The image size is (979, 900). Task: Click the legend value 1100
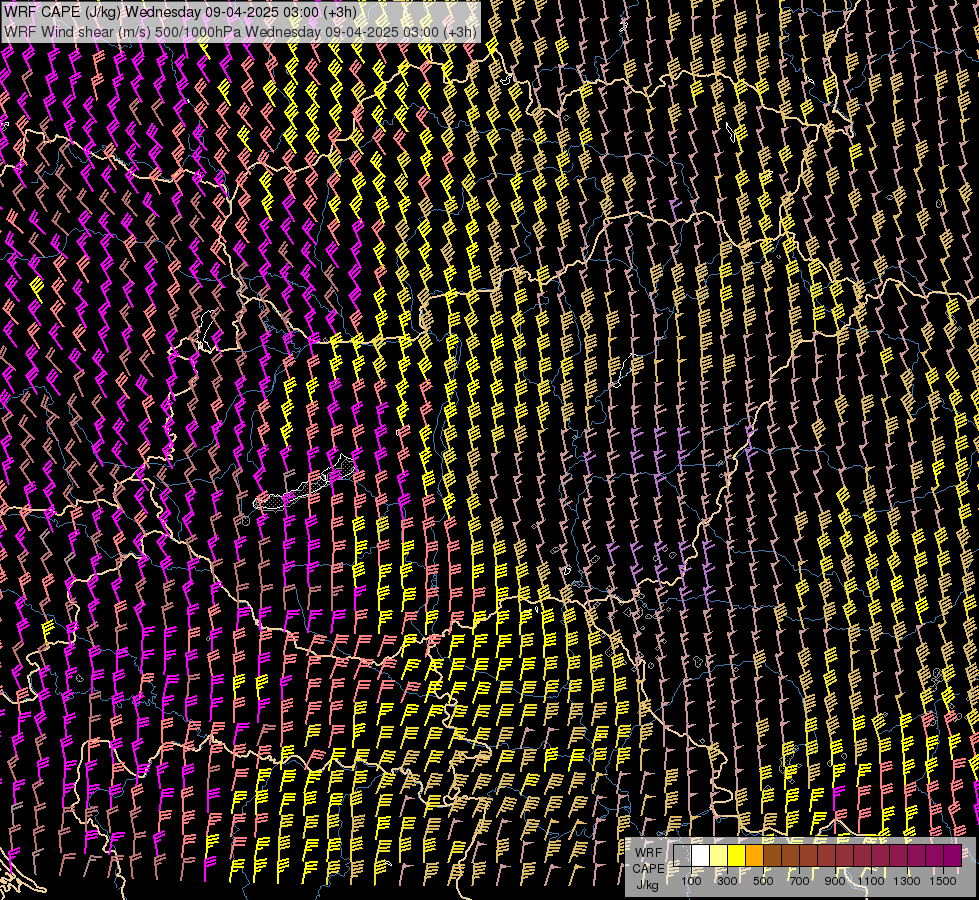[x=871, y=881]
